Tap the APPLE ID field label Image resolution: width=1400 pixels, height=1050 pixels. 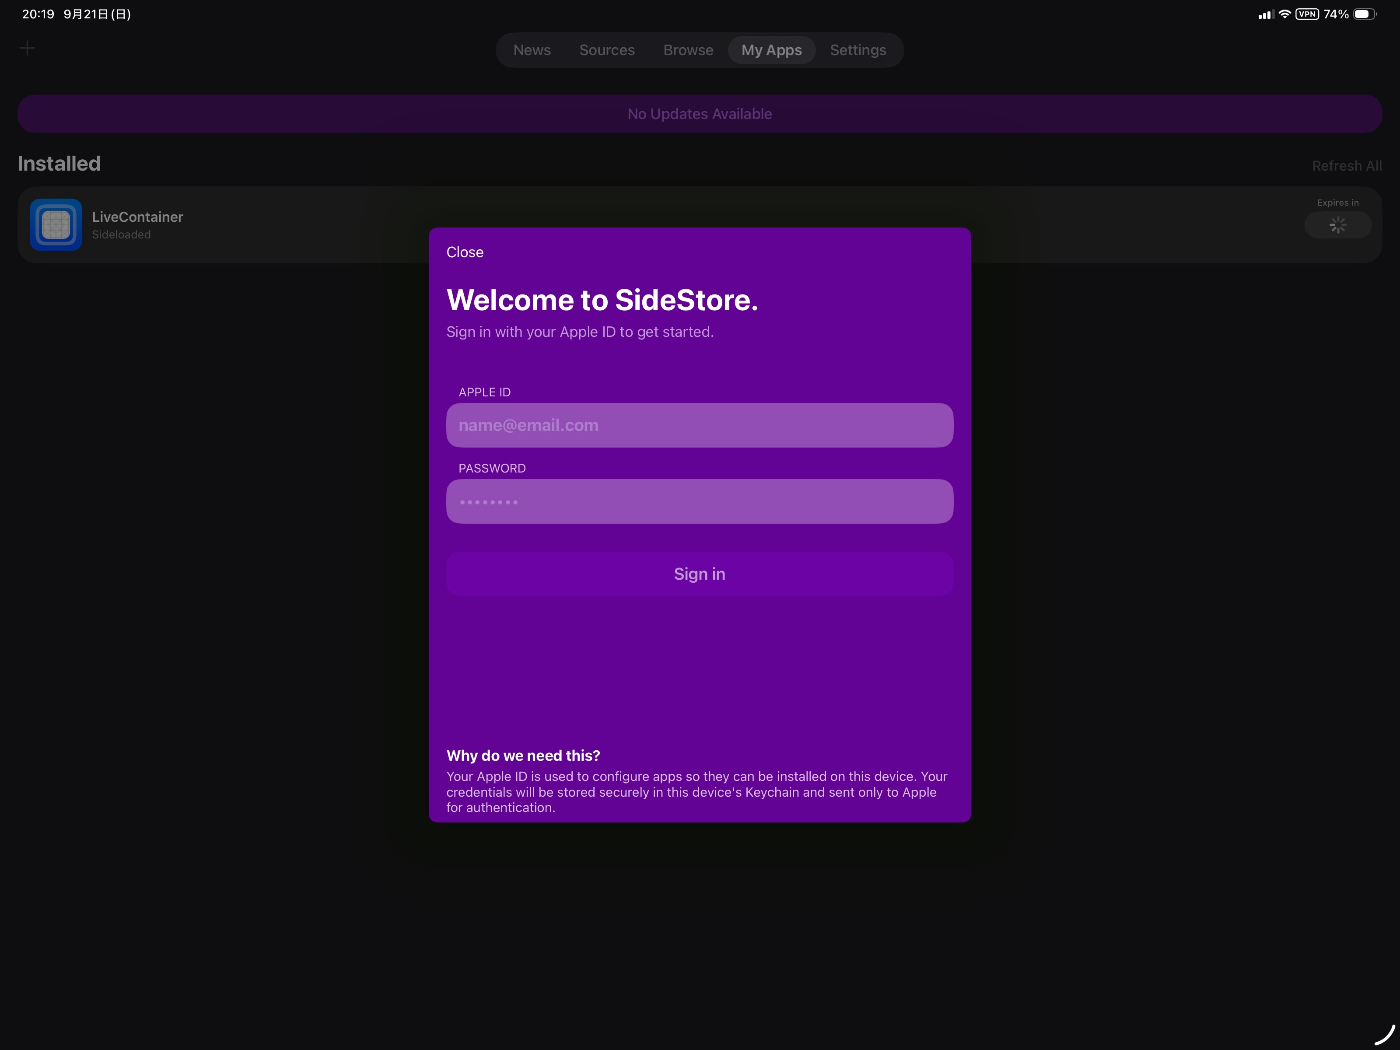(485, 392)
